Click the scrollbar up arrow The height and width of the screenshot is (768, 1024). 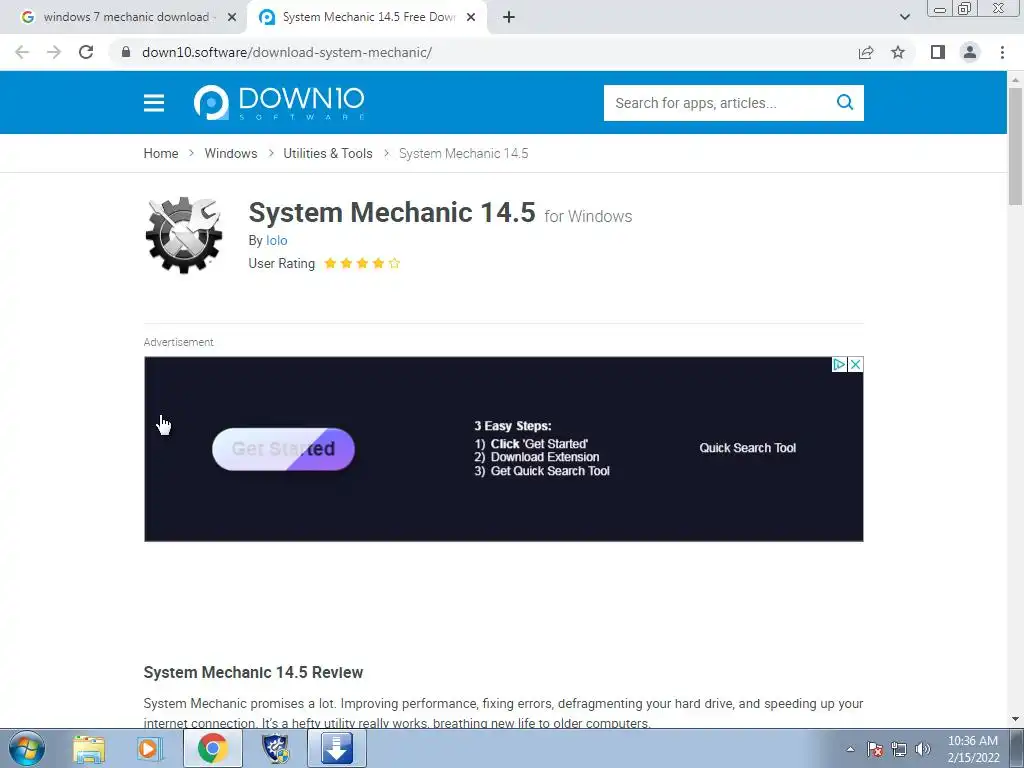pyautogui.click(x=1015, y=79)
